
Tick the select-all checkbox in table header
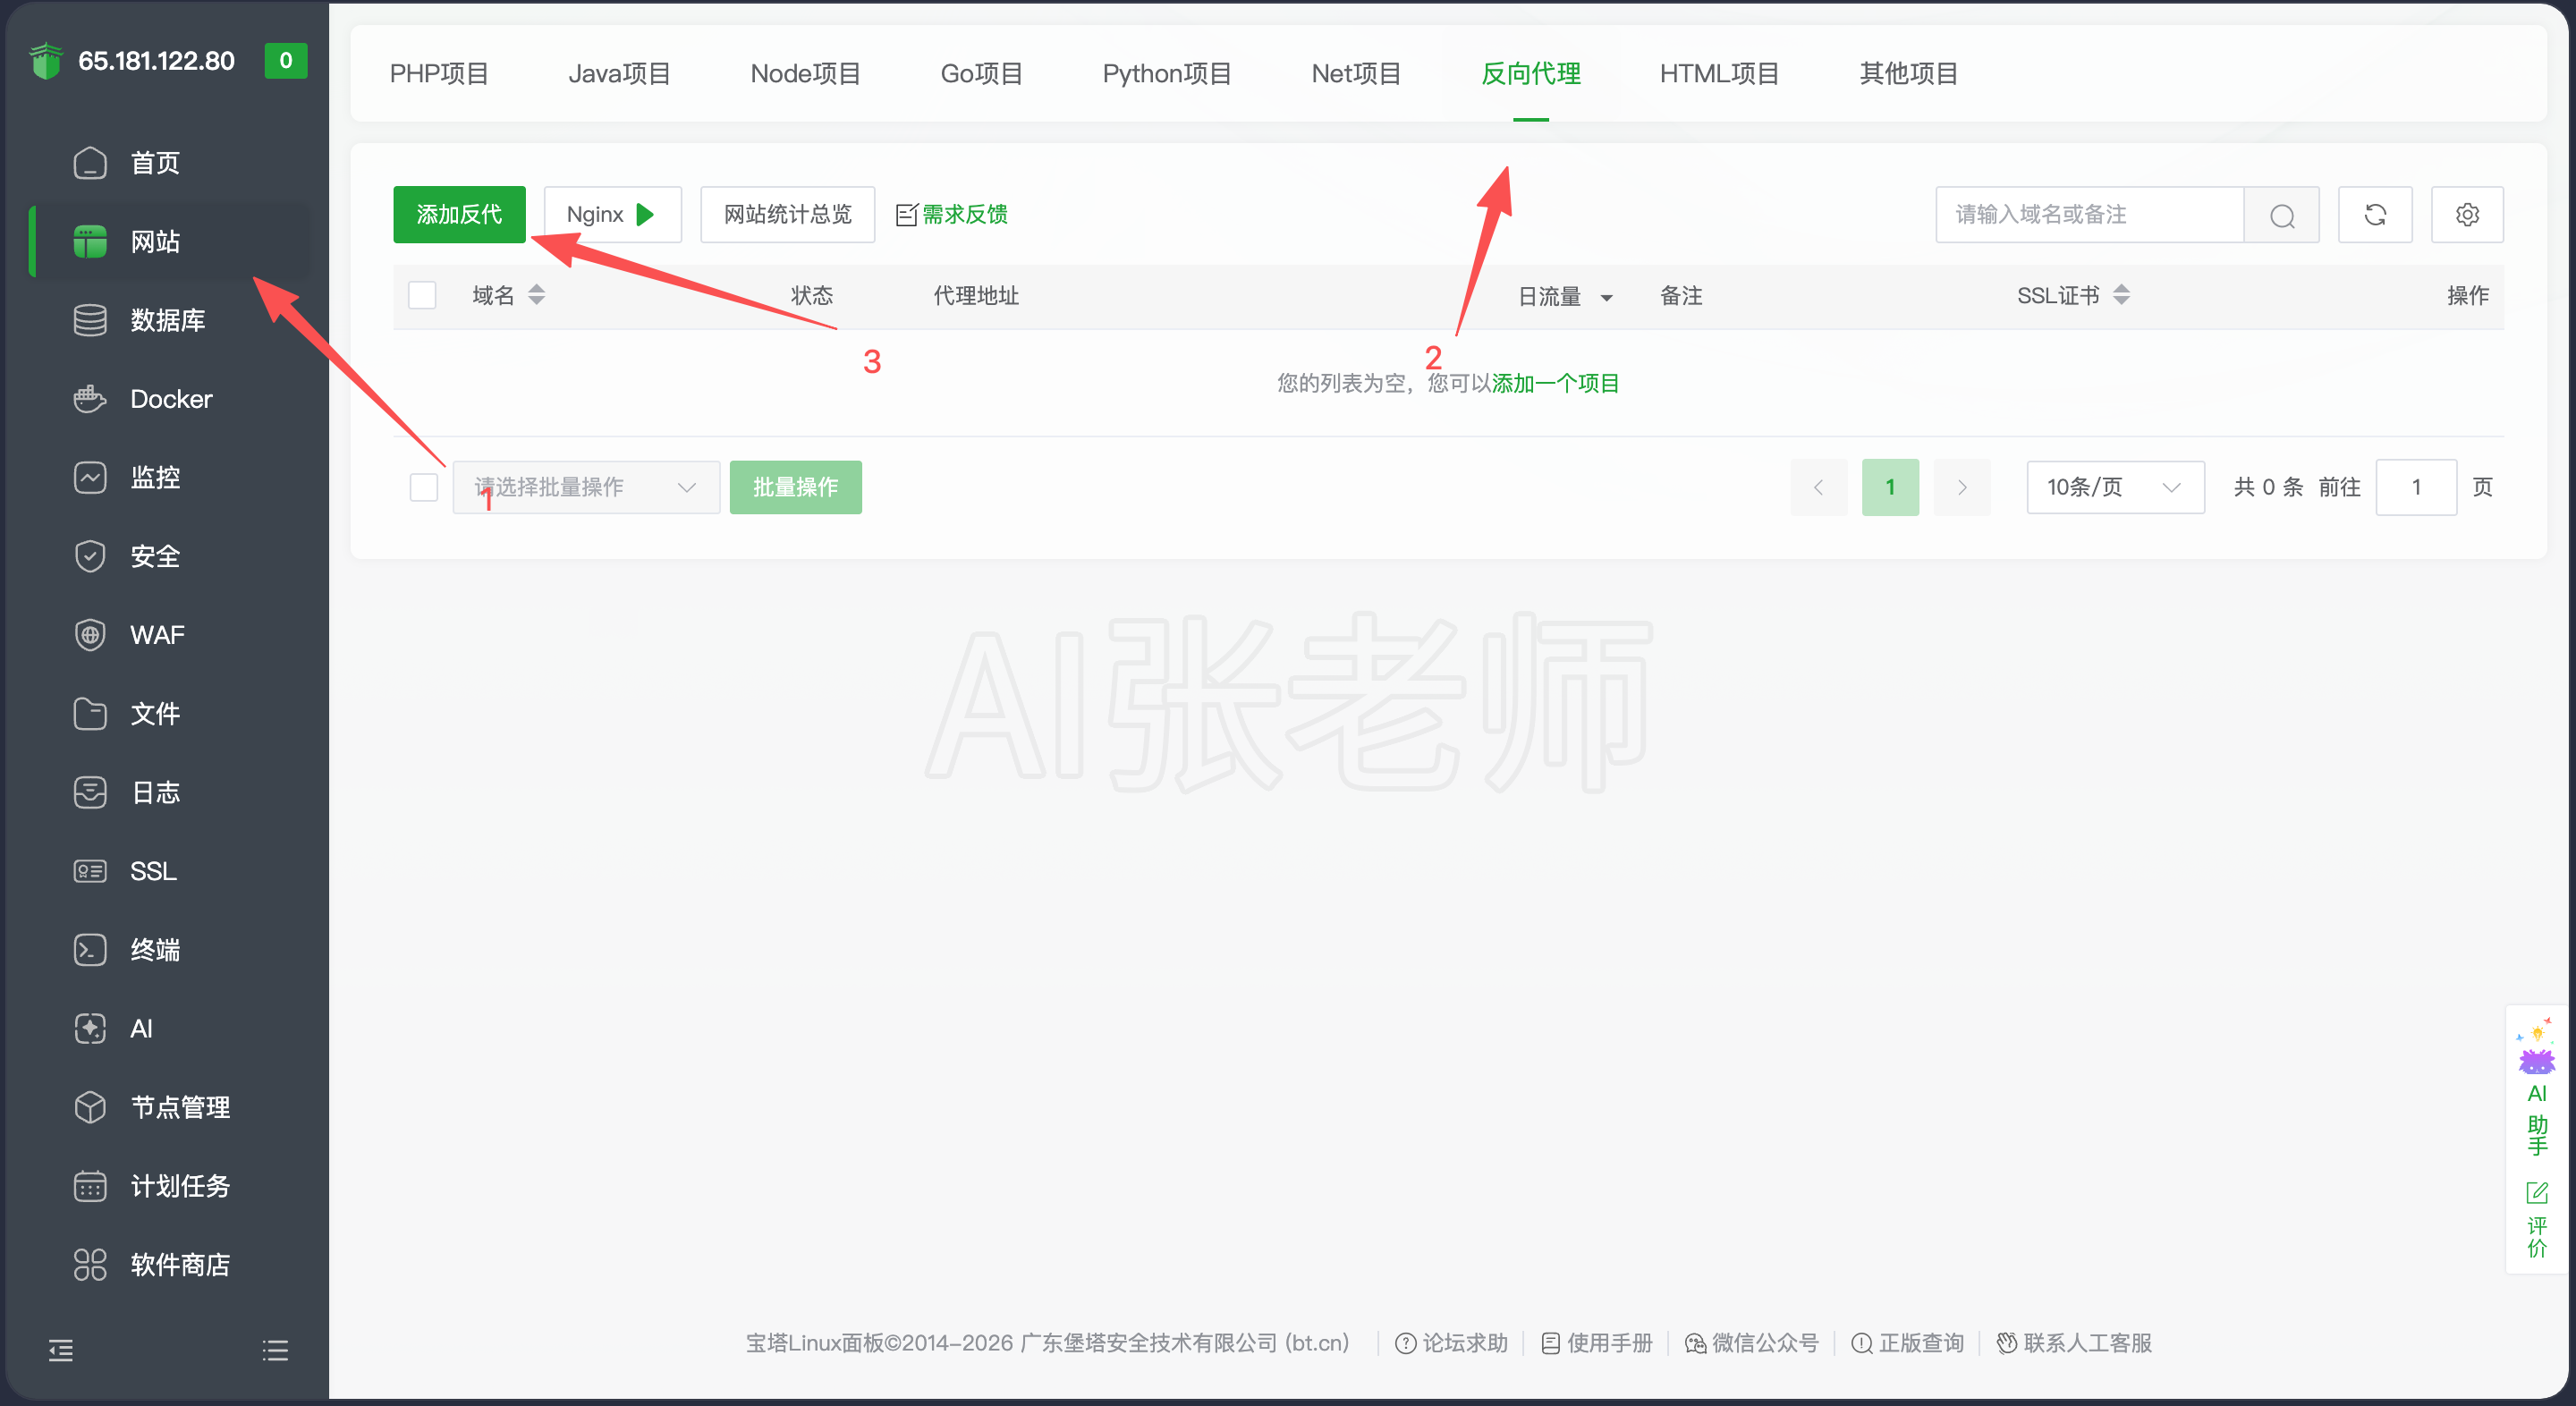(x=422, y=296)
